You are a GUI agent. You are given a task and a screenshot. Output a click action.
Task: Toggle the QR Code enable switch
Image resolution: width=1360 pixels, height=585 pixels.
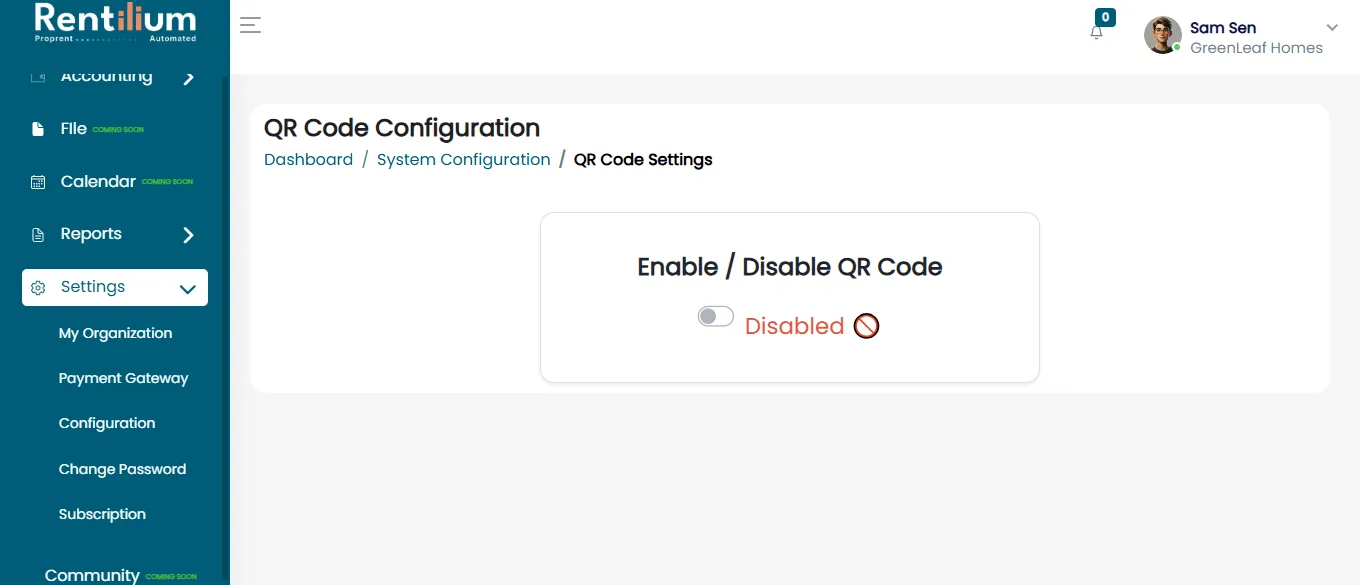[x=716, y=317]
